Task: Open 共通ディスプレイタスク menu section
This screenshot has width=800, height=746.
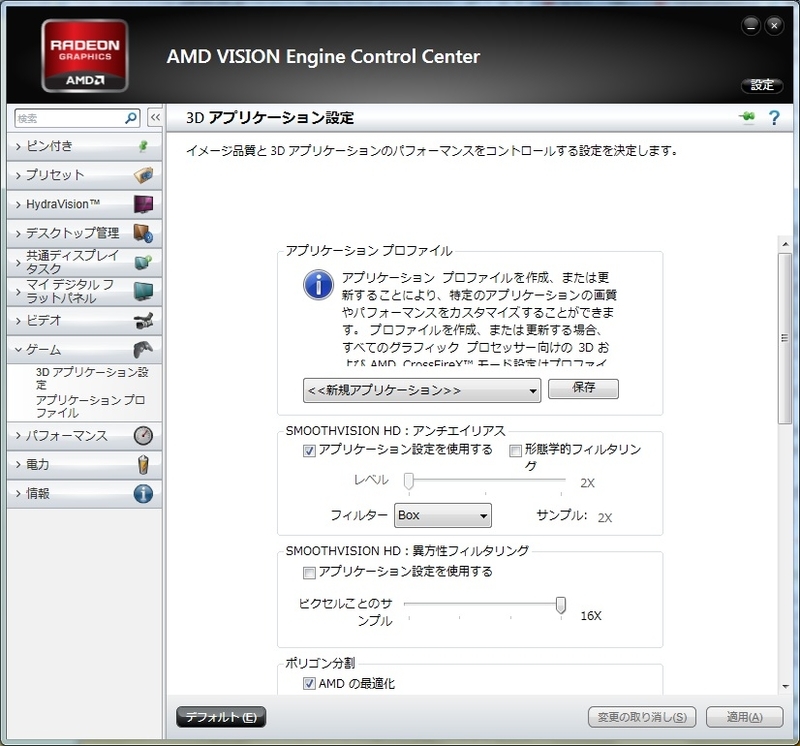Action: [84, 262]
